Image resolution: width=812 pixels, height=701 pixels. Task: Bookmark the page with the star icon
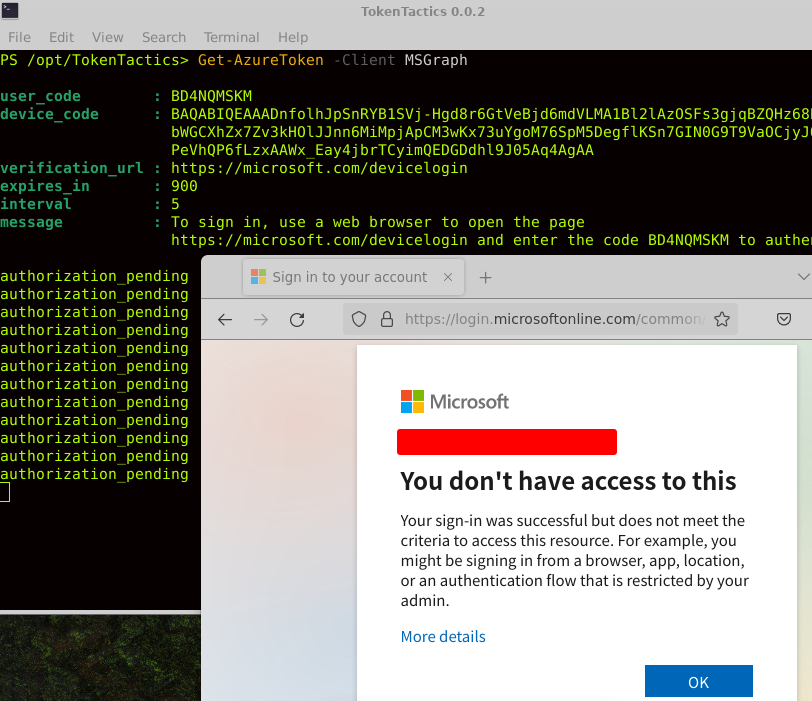coord(722,319)
